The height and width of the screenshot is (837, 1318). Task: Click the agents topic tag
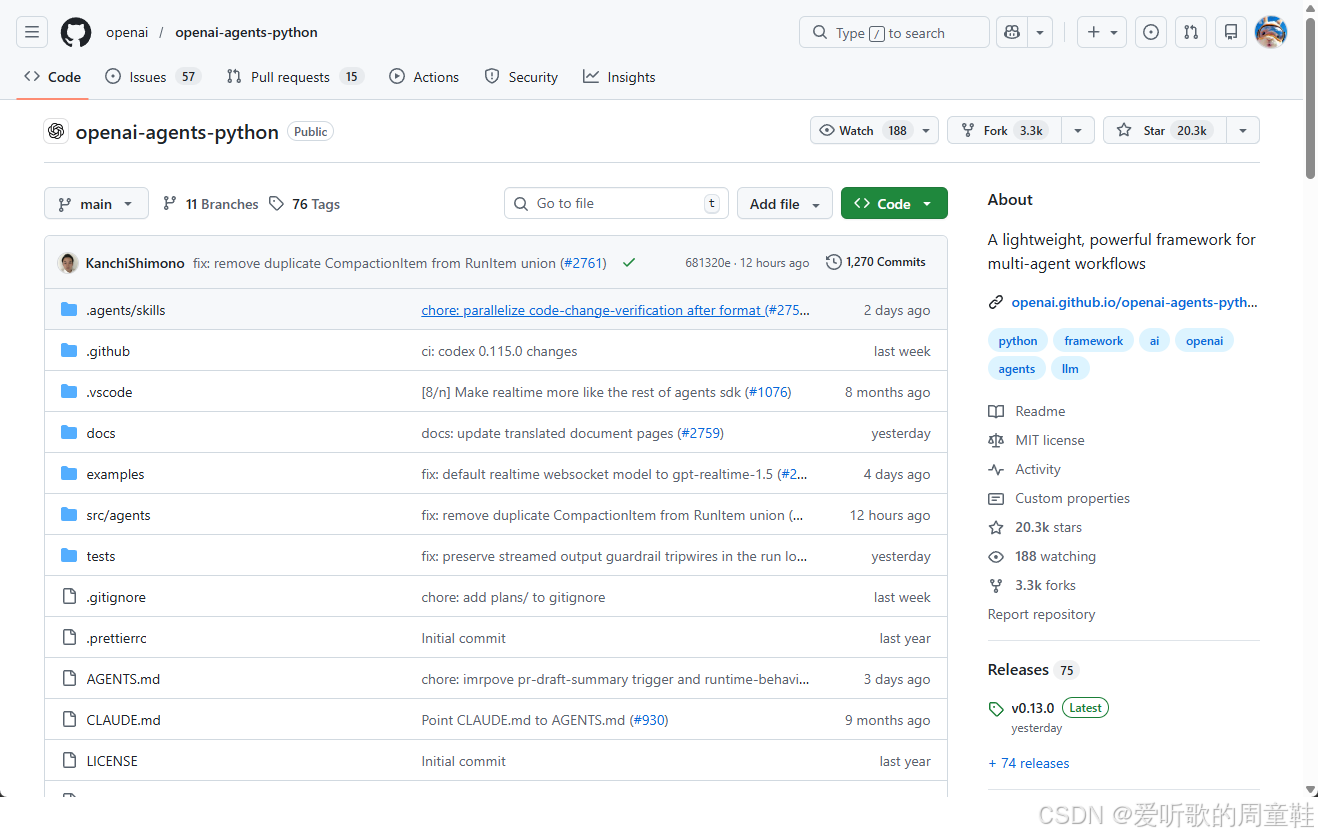pos(1017,369)
